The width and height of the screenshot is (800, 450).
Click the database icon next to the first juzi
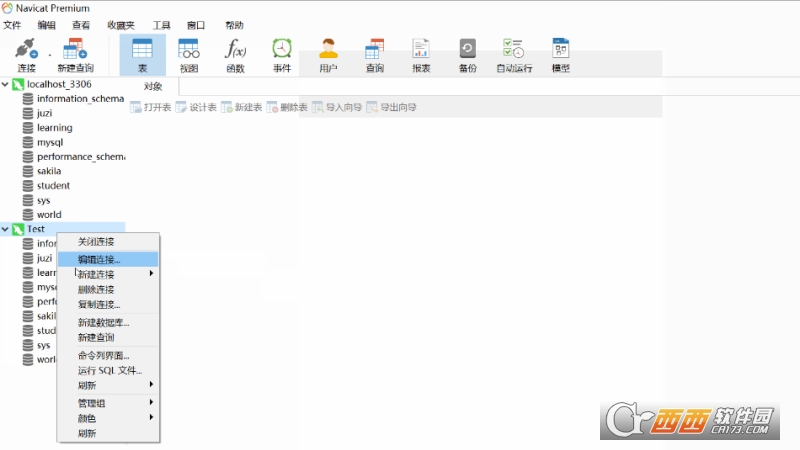28,113
